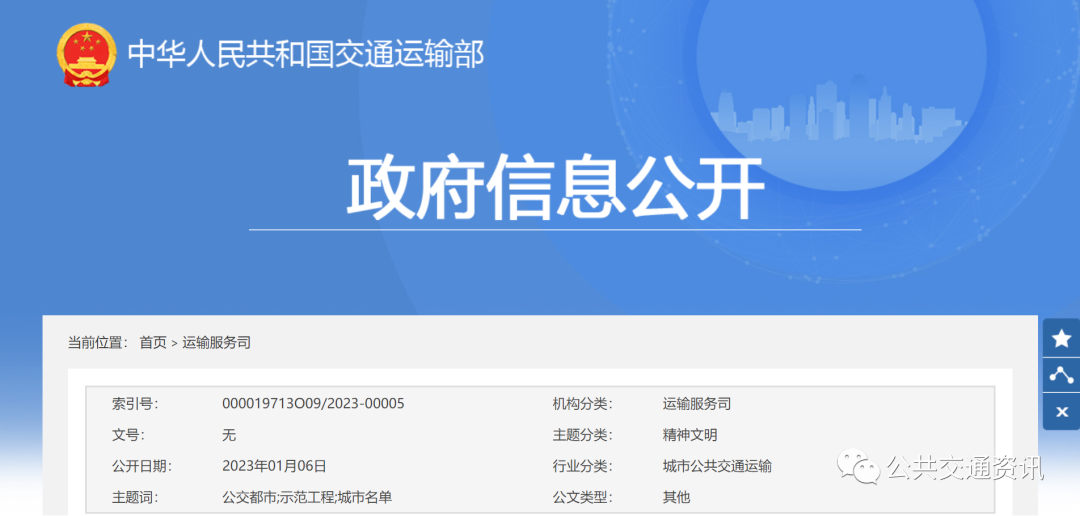The width and height of the screenshot is (1080, 516).
Task: Open 运输服务司 in the breadcrumb trail
Action: coord(216,342)
